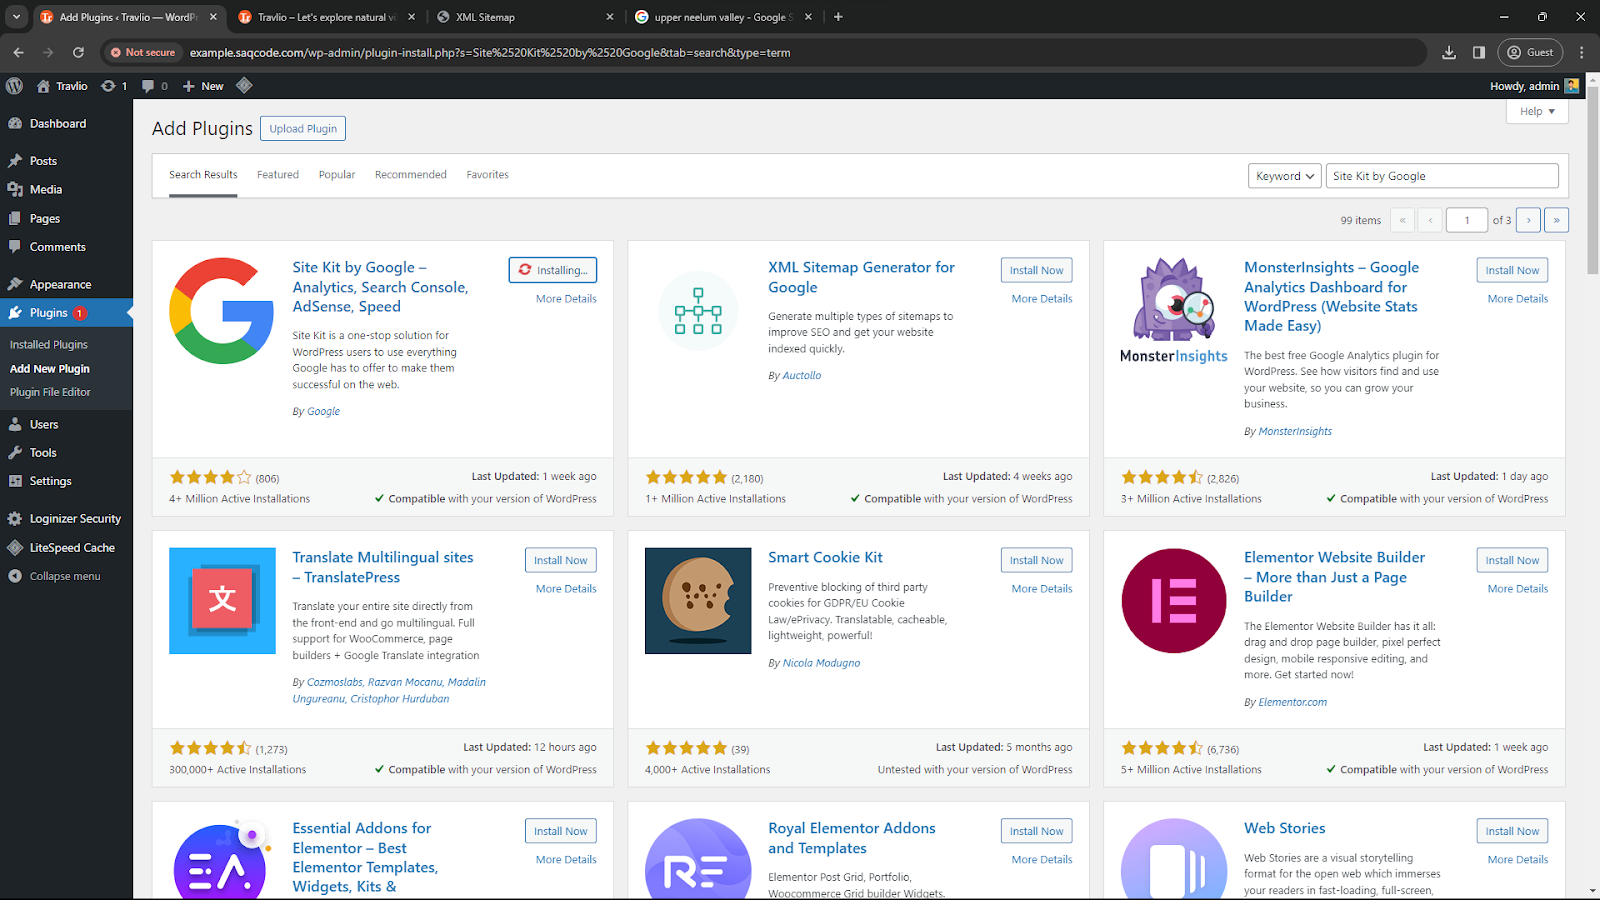This screenshot has height=900, width=1600.
Task: Switch to the Popular tab
Action: click(x=337, y=175)
